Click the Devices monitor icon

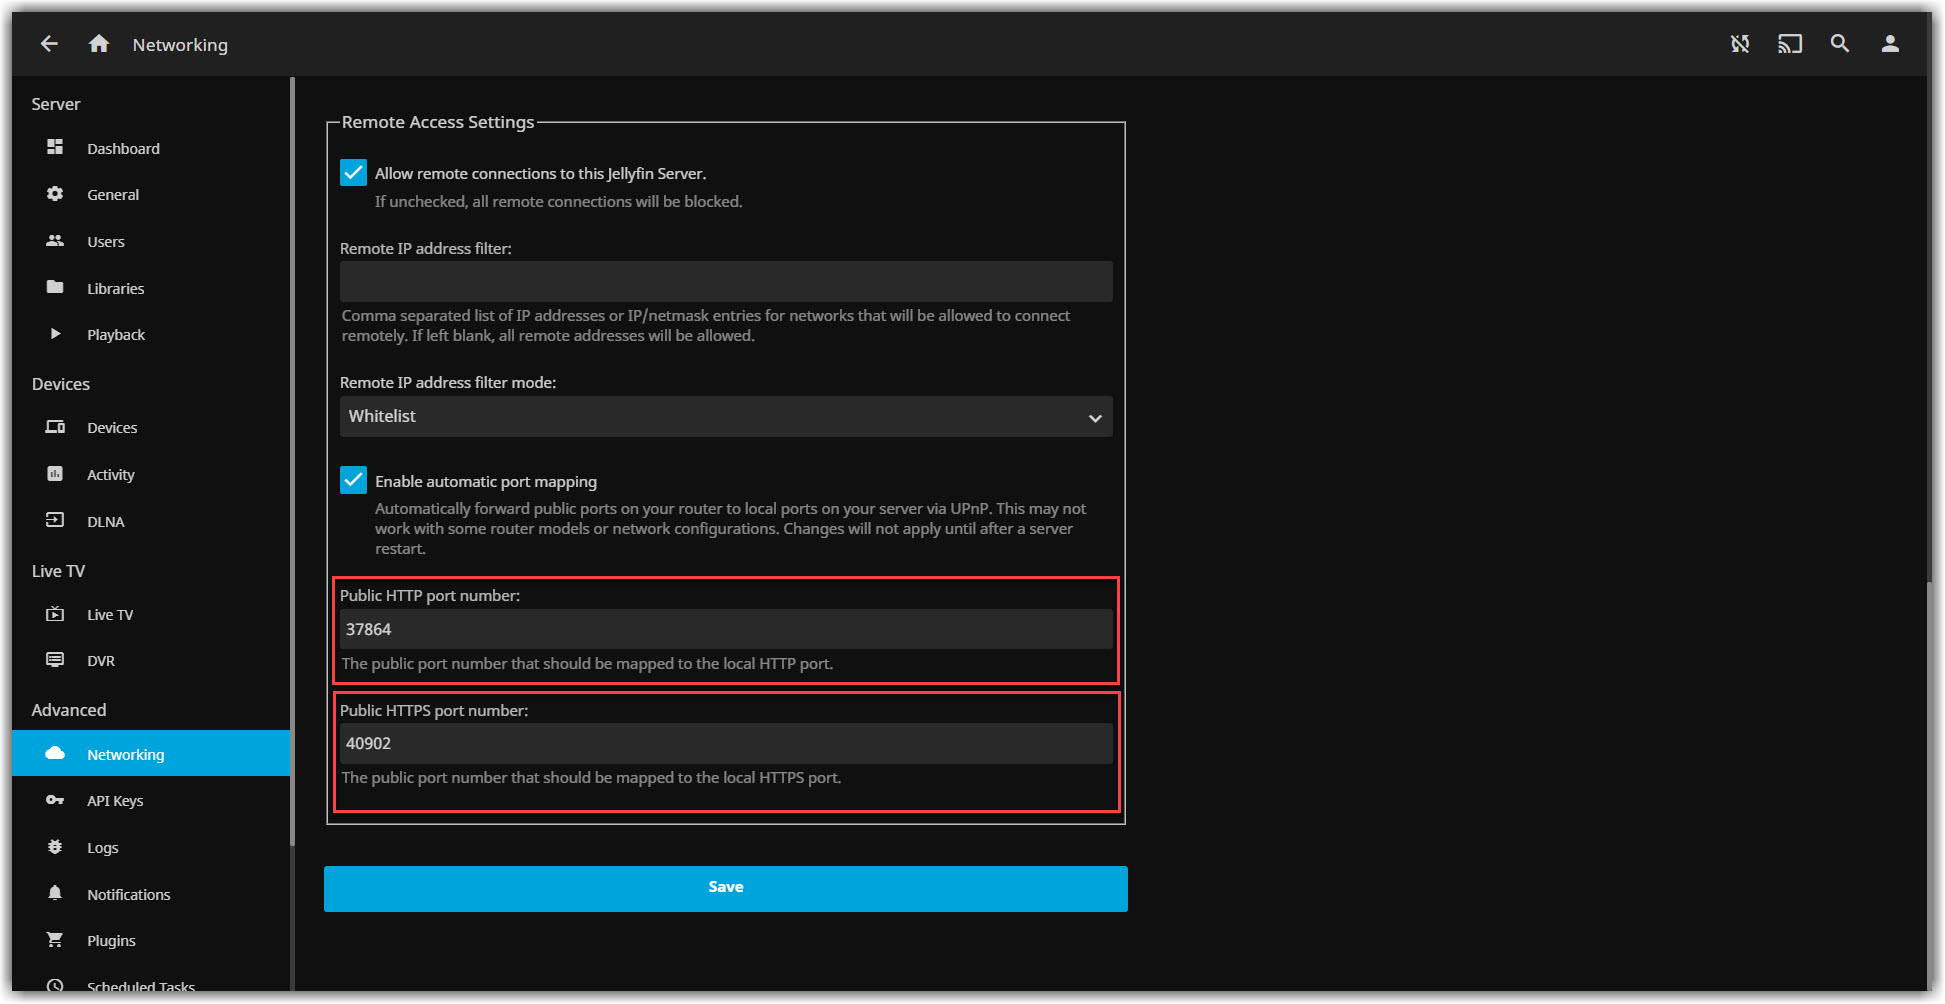55,427
